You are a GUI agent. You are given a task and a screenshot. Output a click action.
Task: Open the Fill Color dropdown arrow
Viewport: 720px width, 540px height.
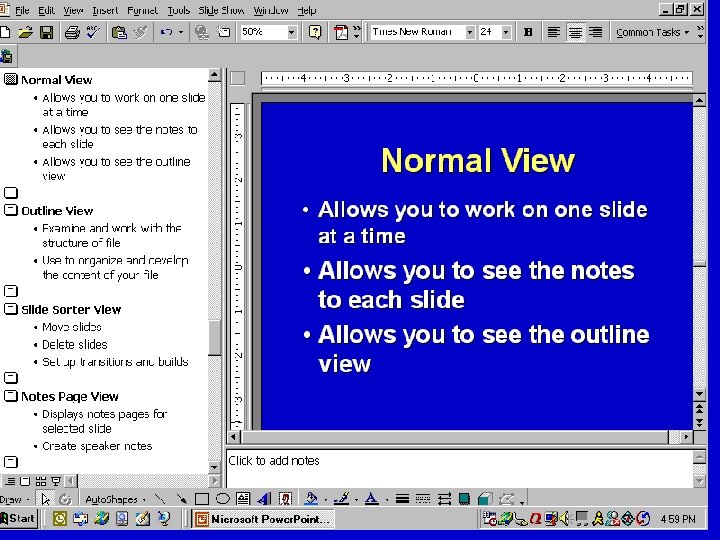pyautogui.click(x=326, y=500)
